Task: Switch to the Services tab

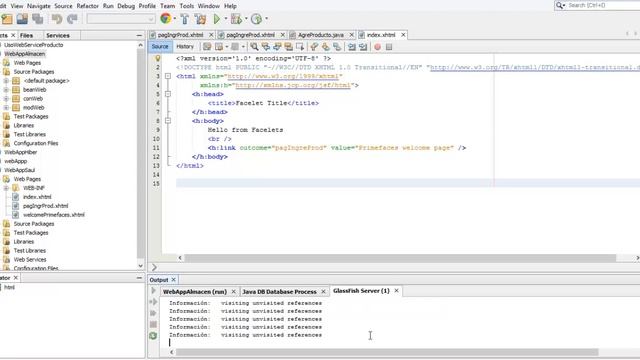Action: coord(58,36)
